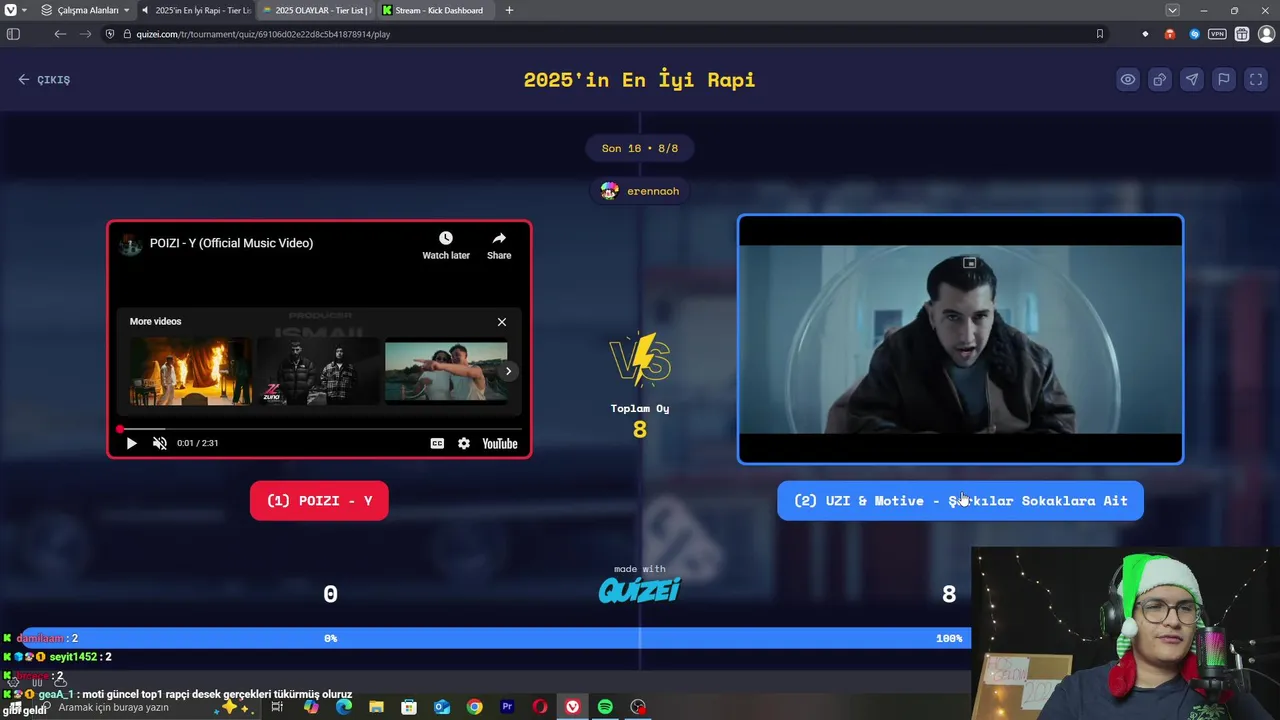Share quiz via paper plane icon
The width and height of the screenshot is (1280, 720).
pos(1192,80)
